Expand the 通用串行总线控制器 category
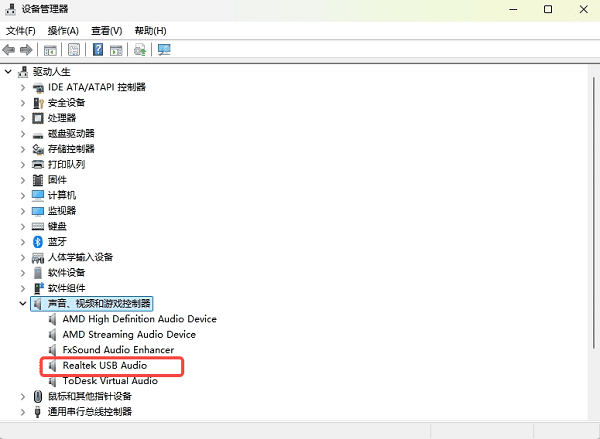 point(23,412)
